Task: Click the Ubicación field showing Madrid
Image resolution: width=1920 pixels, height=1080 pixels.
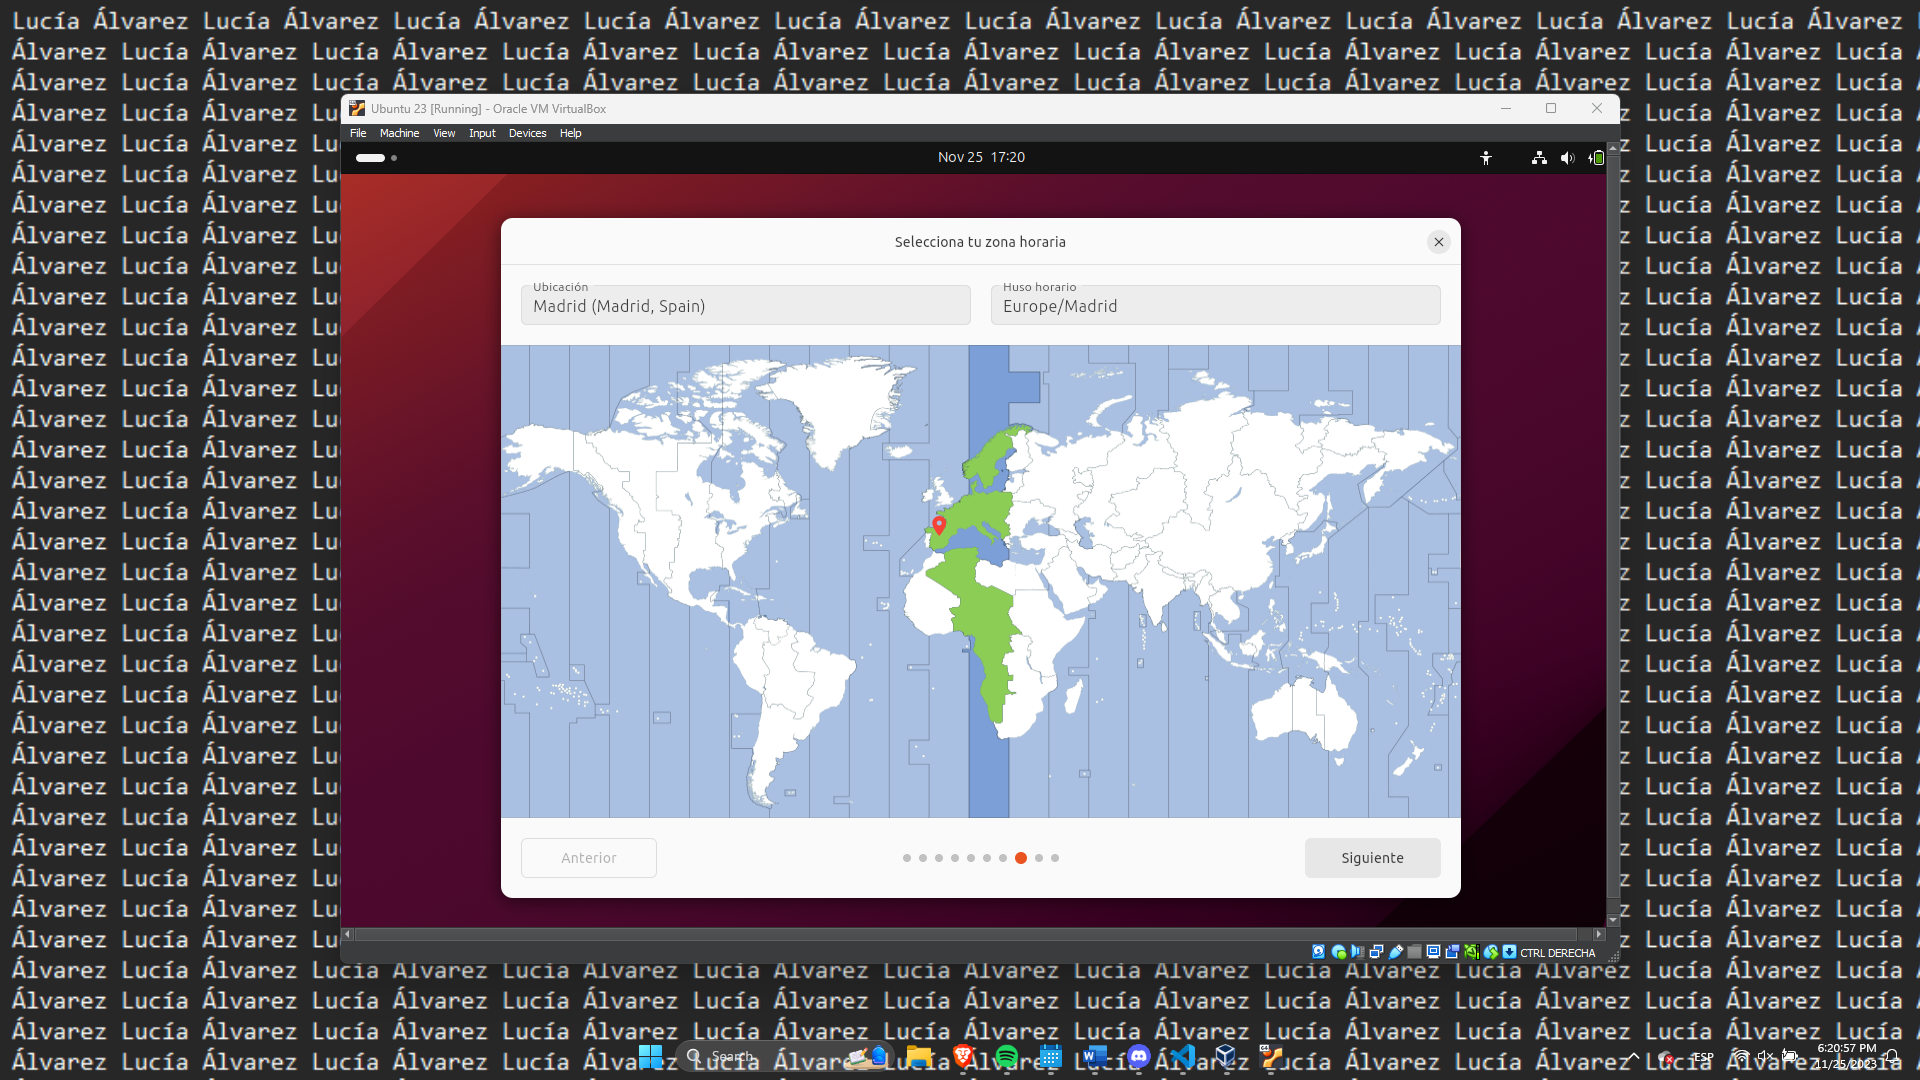Action: pyautogui.click(x=745, y=305)
